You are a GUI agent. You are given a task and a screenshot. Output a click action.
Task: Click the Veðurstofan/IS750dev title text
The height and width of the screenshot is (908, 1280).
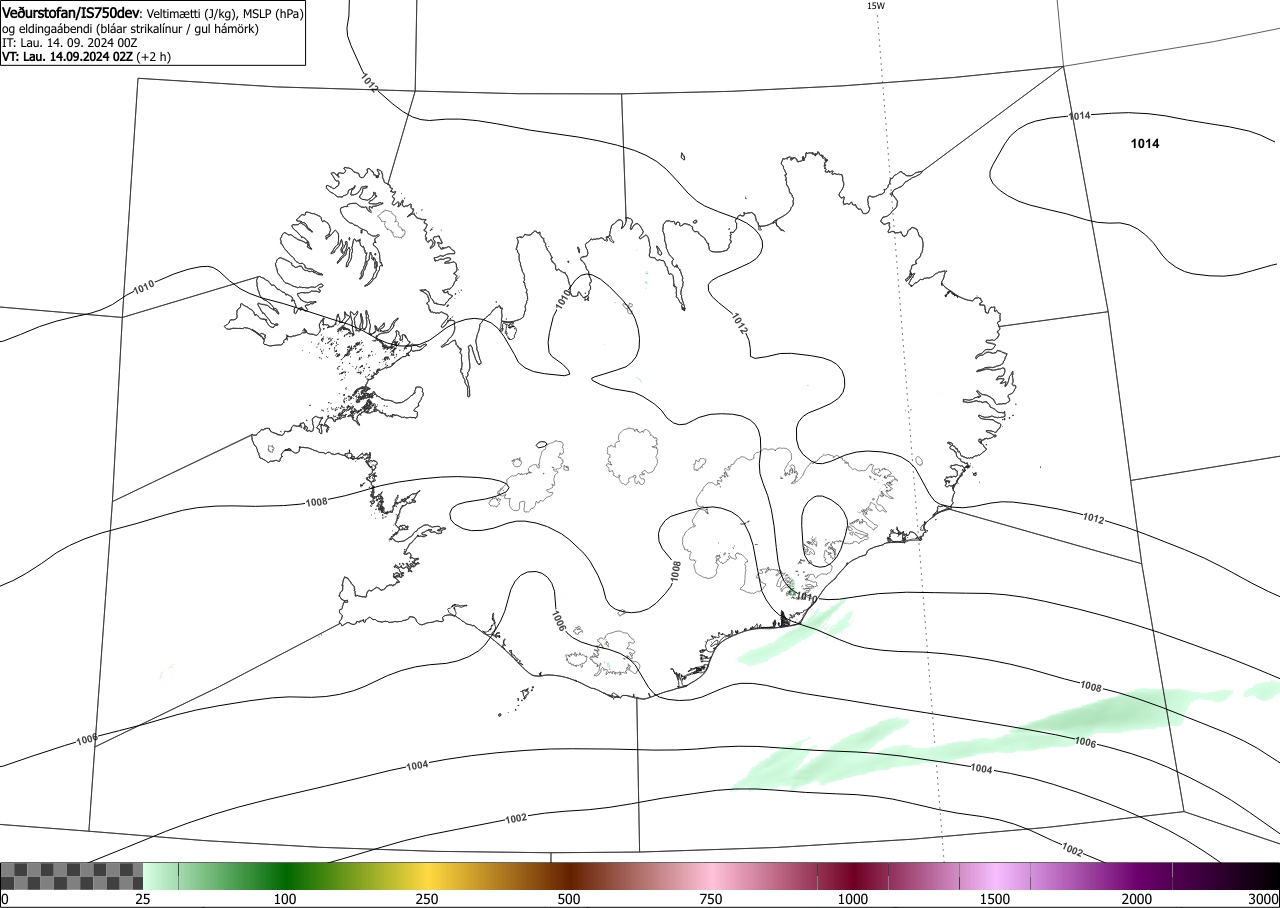point(73,13)
